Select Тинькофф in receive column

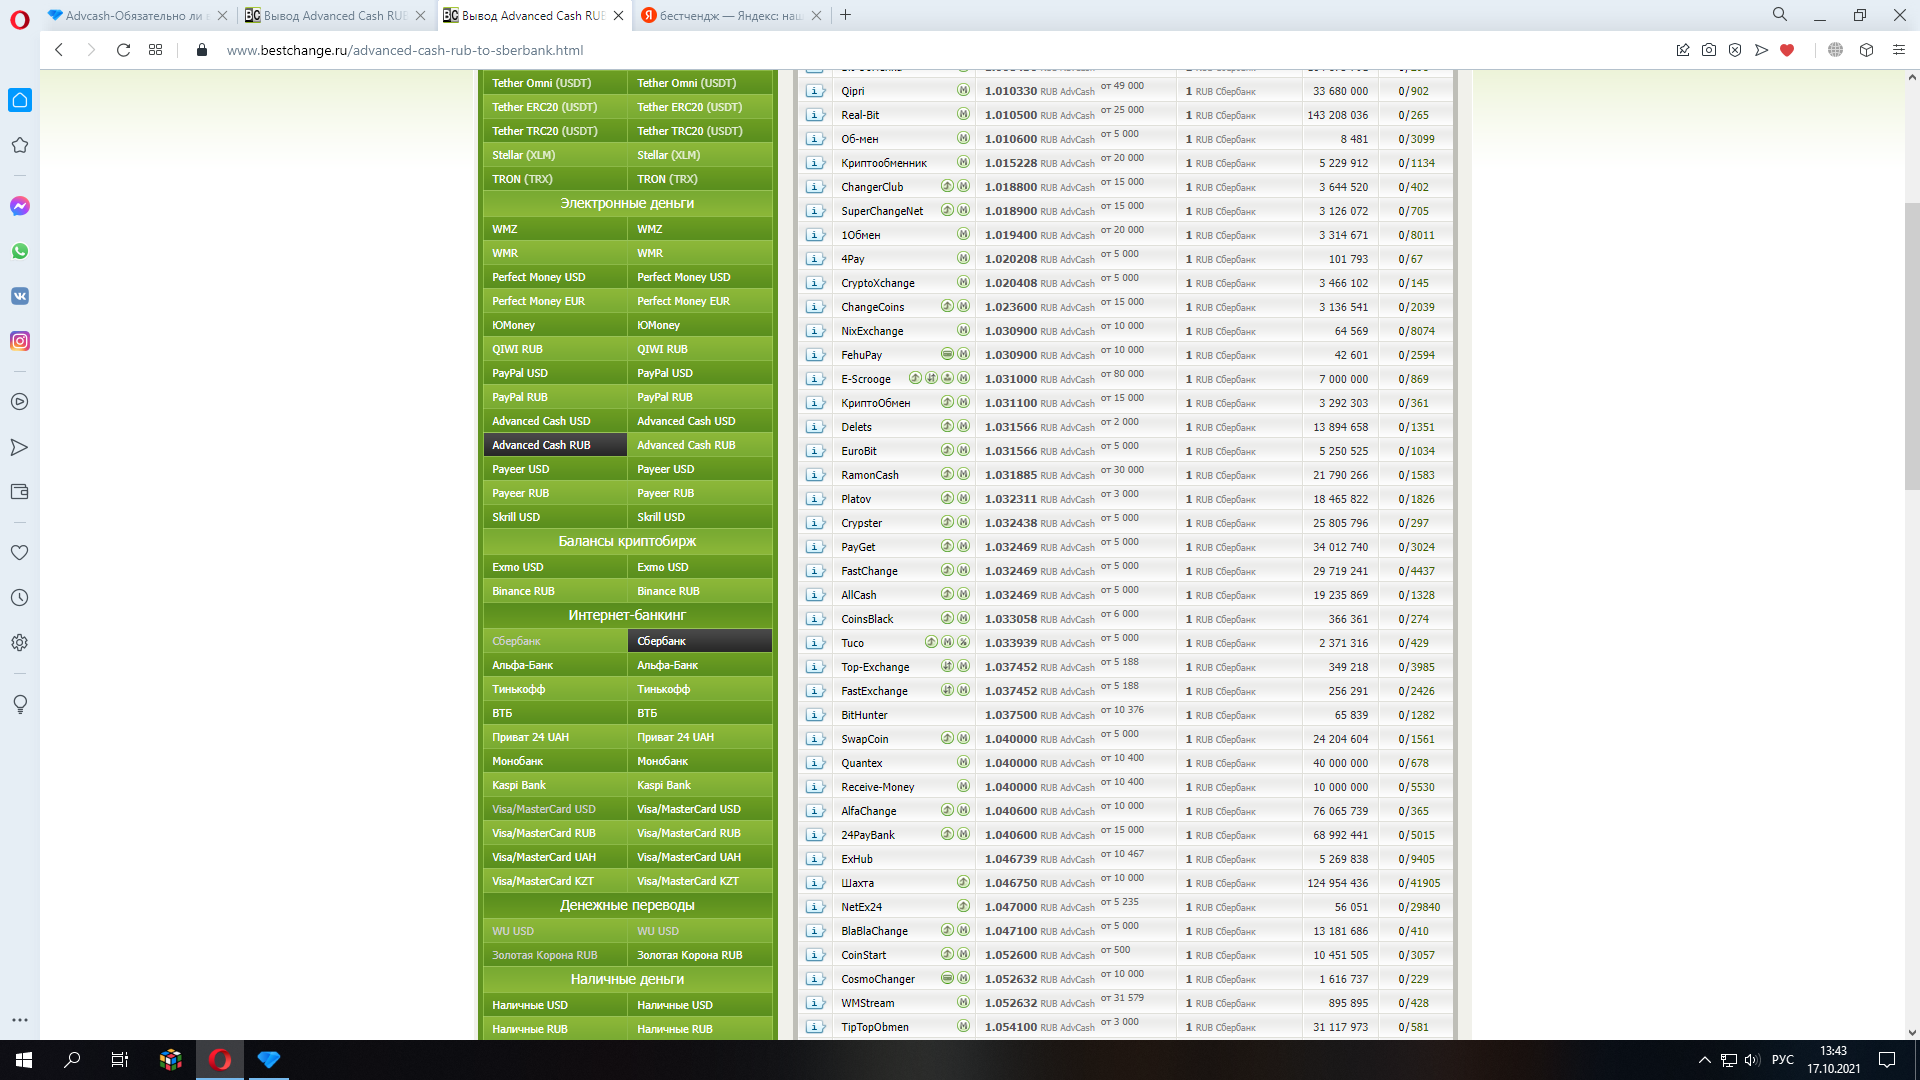(699, 689)
